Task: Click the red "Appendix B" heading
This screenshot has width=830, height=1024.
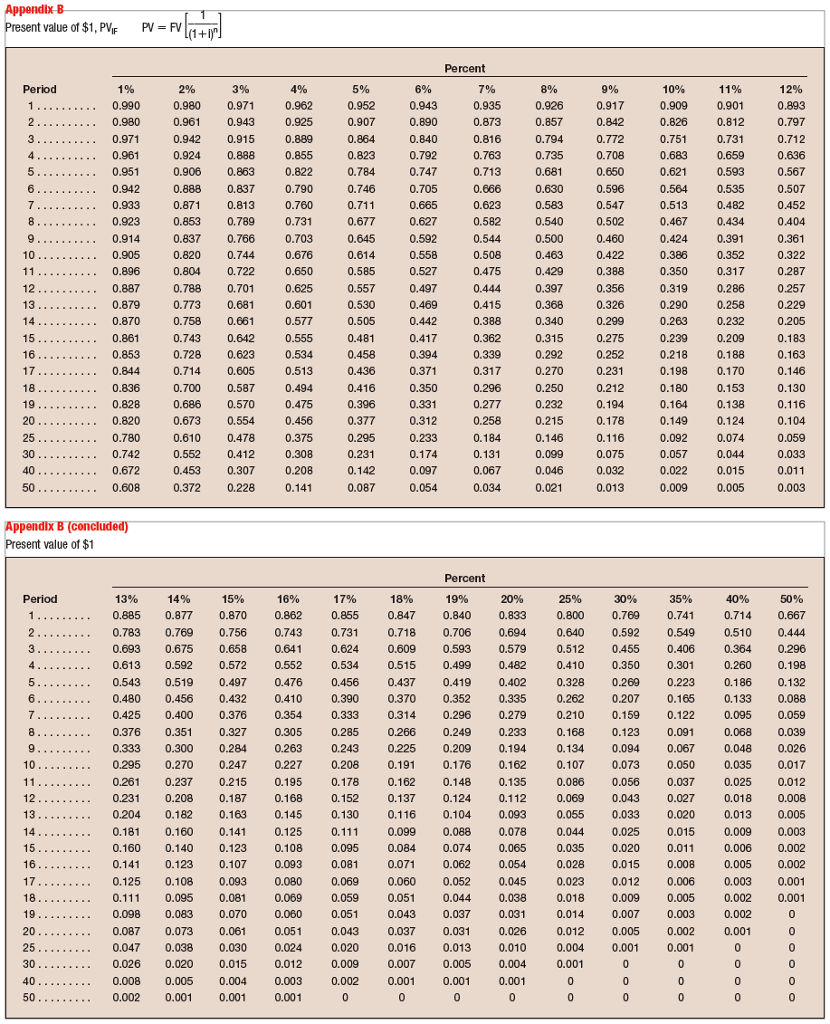Action: pos(33,8)
